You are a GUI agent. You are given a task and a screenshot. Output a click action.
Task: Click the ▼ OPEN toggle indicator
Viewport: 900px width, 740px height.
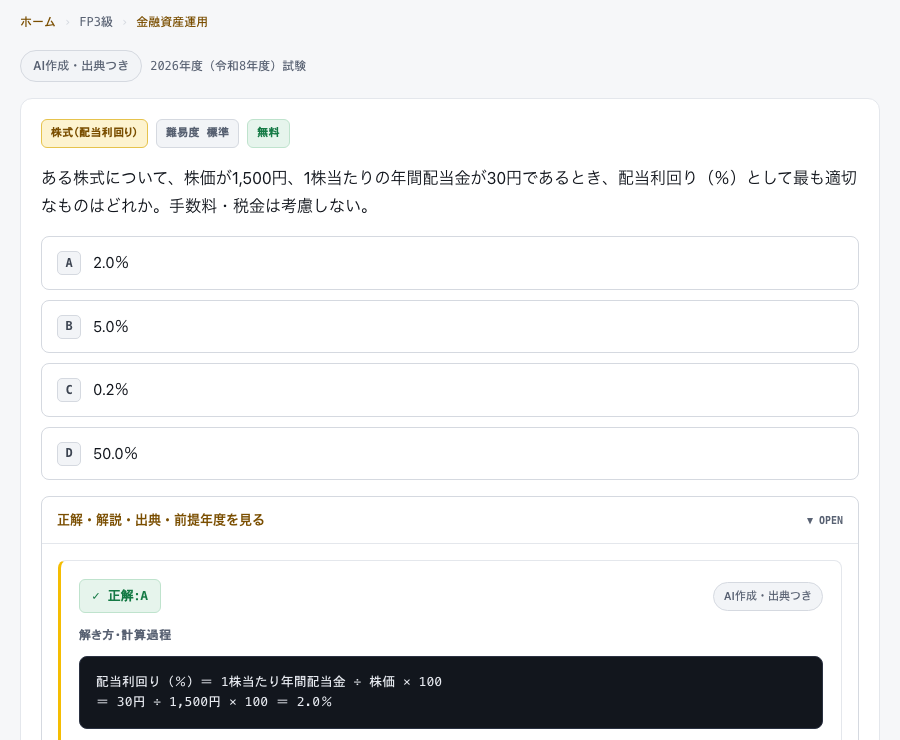[x=824, y=520]
